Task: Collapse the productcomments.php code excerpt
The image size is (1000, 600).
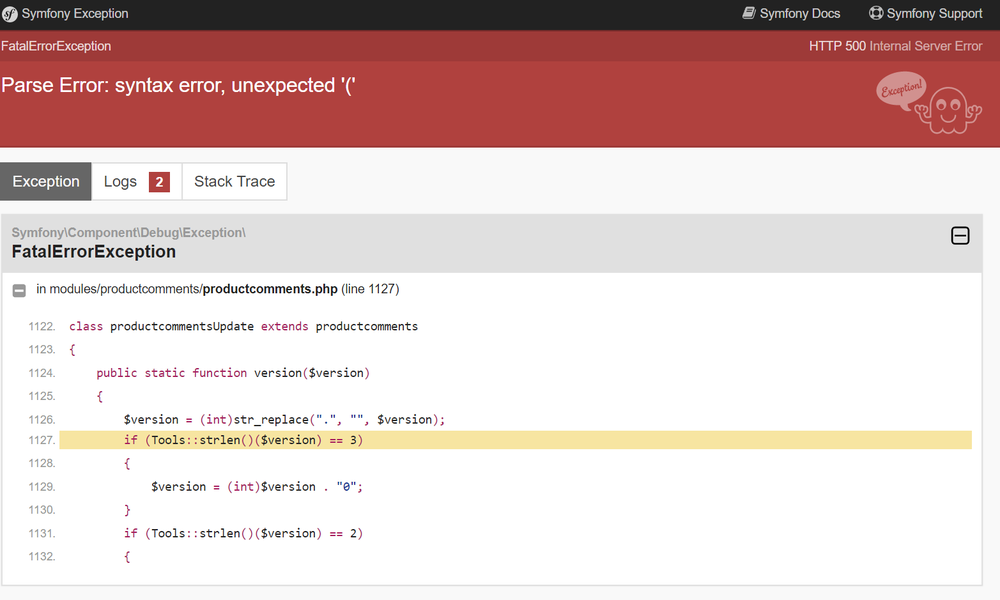Action: (x=19, y=290)
